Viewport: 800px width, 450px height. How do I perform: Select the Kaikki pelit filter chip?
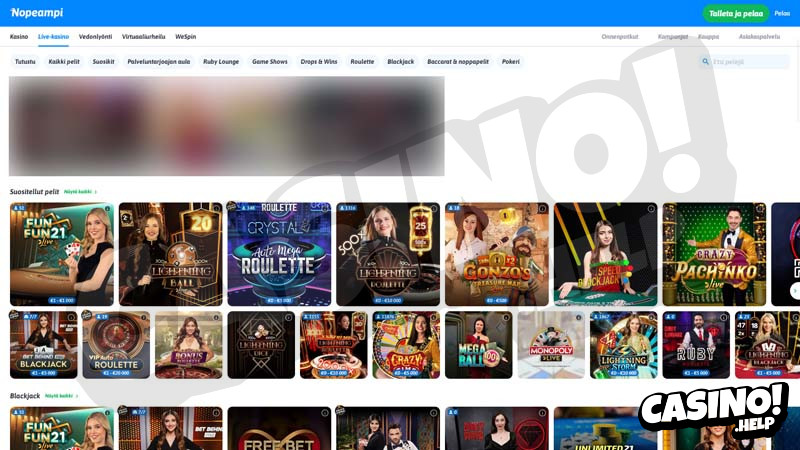click(x=64, y=62)
